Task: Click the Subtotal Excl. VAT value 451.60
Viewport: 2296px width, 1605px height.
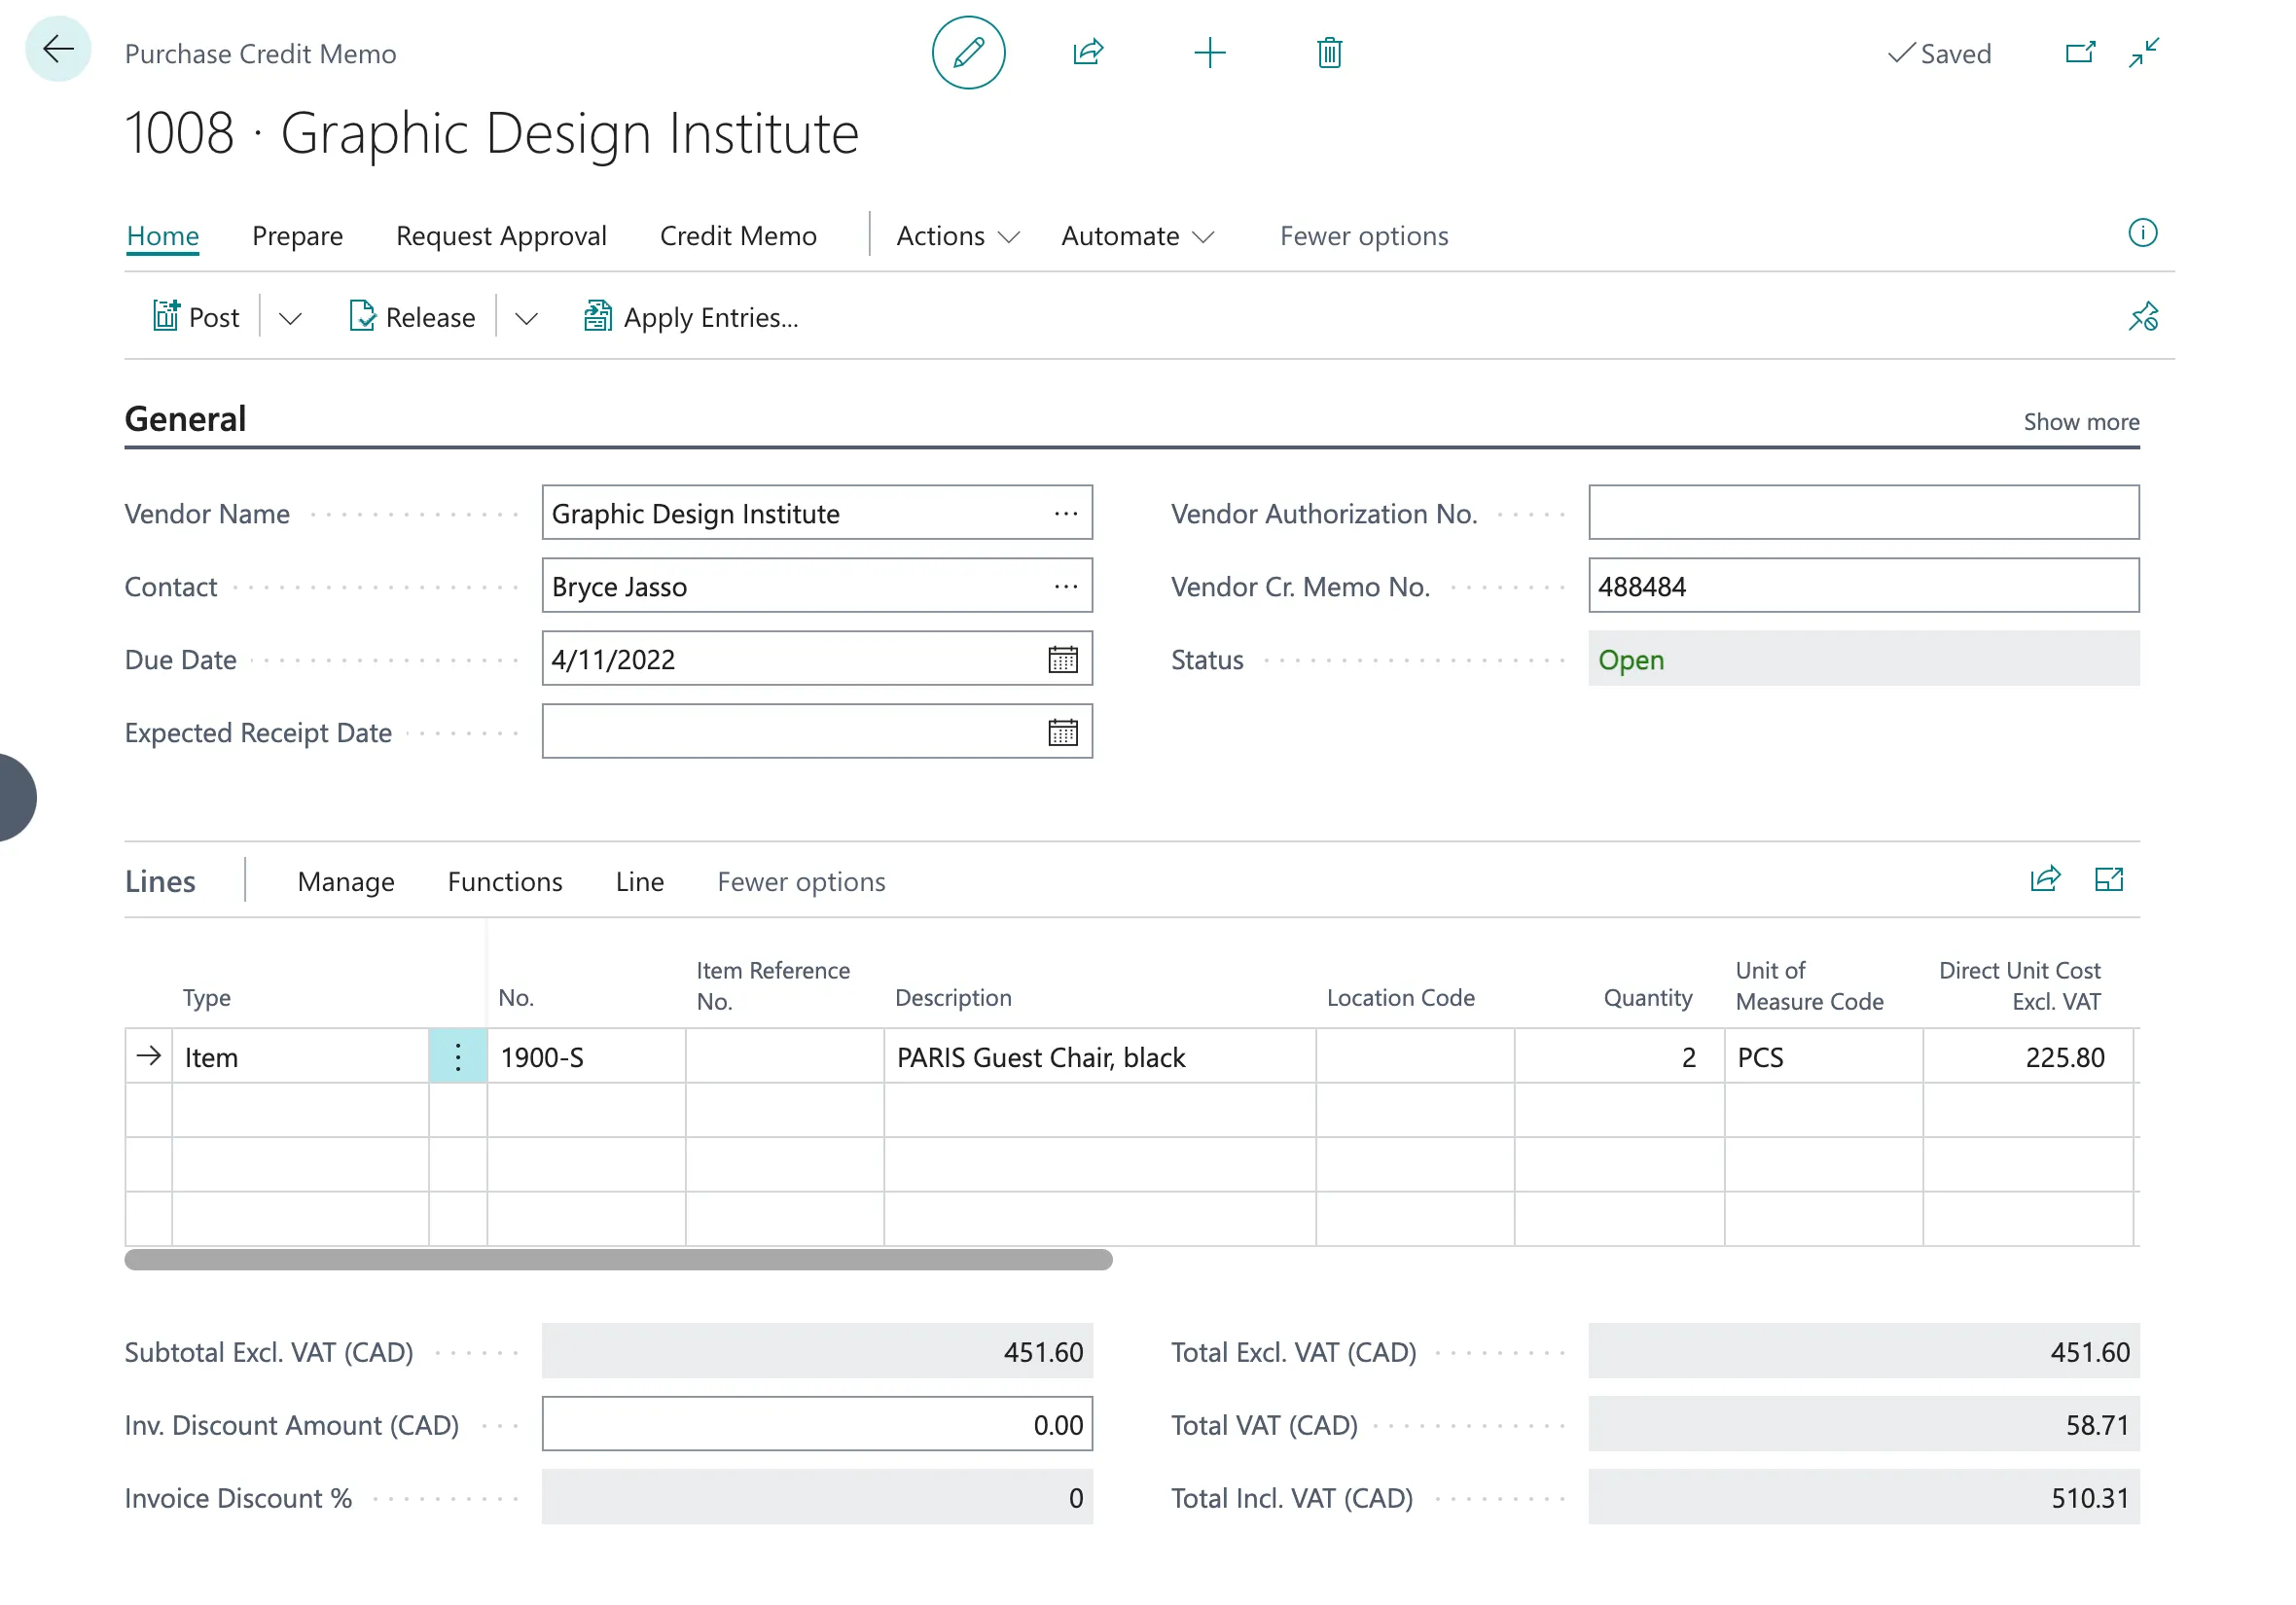Action: click(817, 1351)
